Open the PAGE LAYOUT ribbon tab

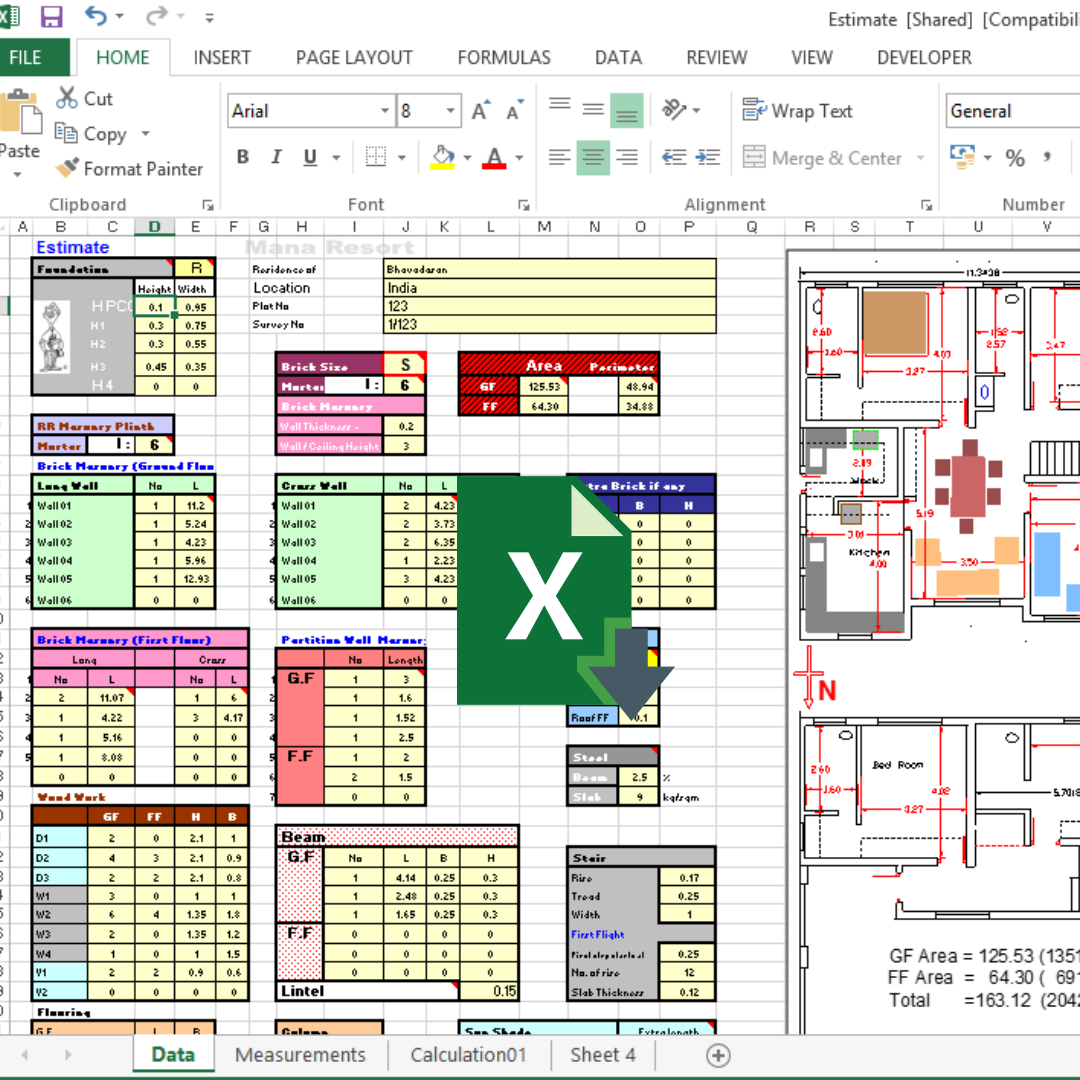[354, 58]
